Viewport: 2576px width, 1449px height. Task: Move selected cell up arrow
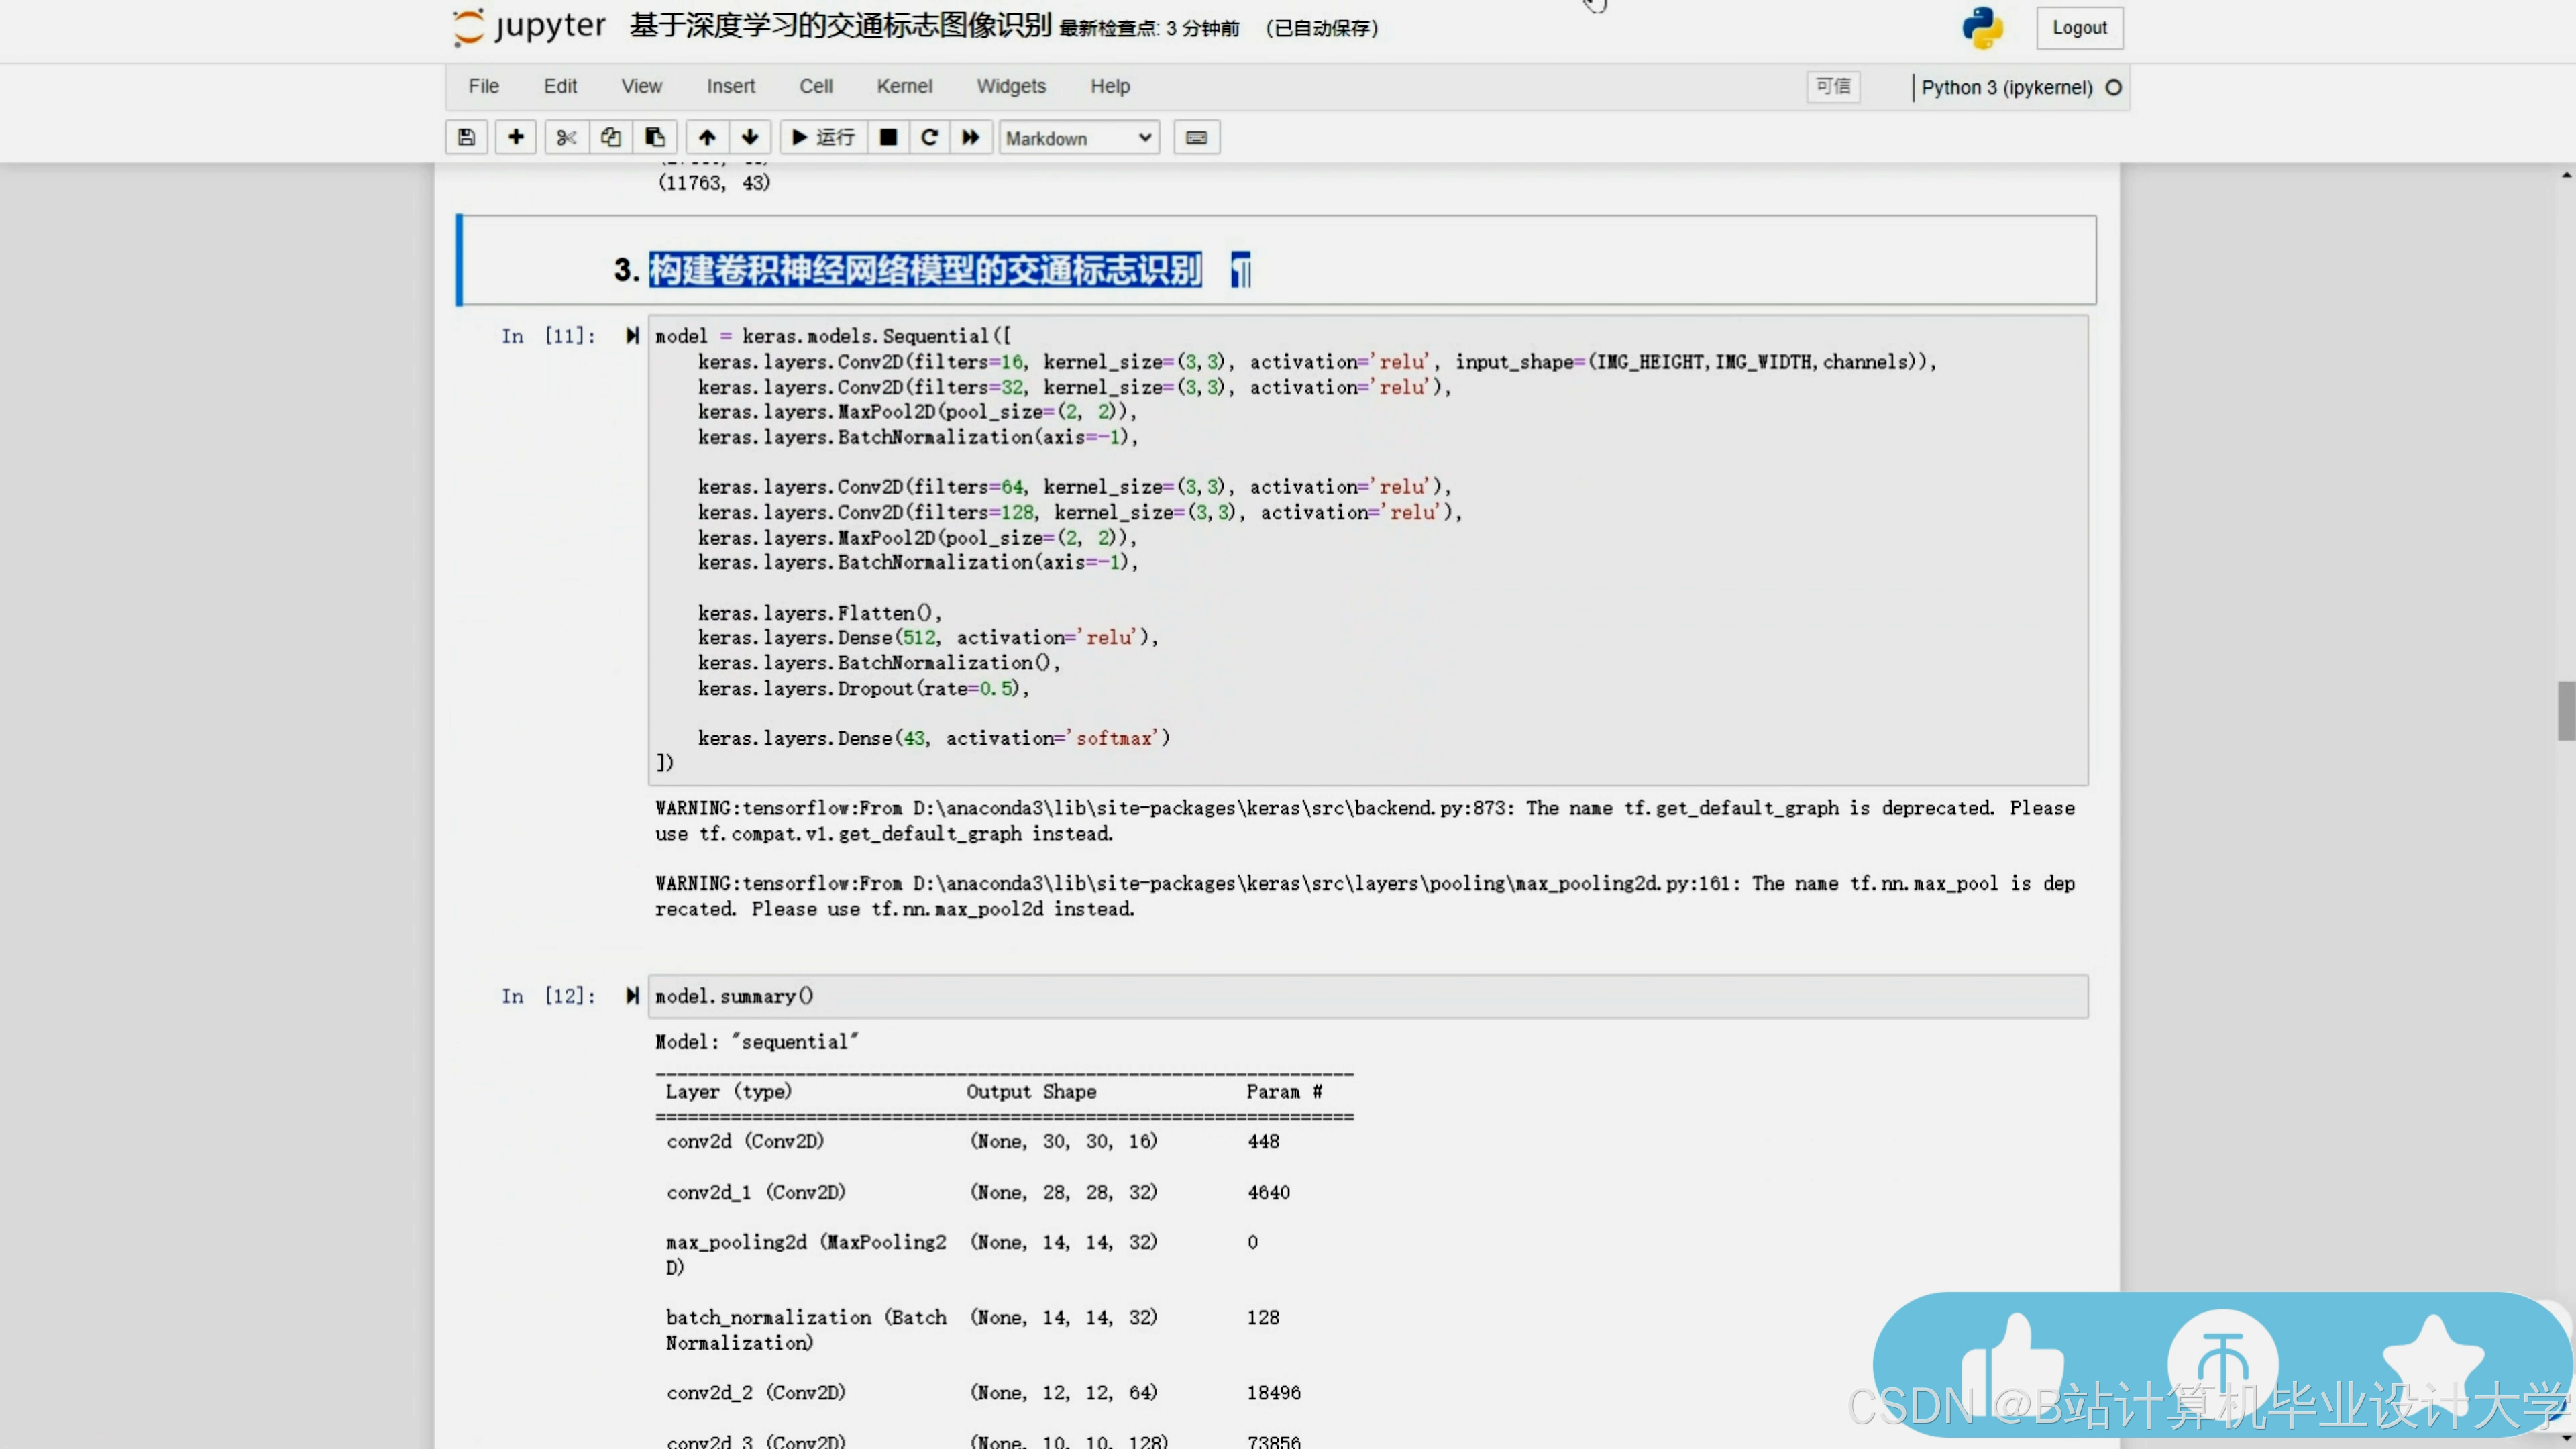point(707,138)
